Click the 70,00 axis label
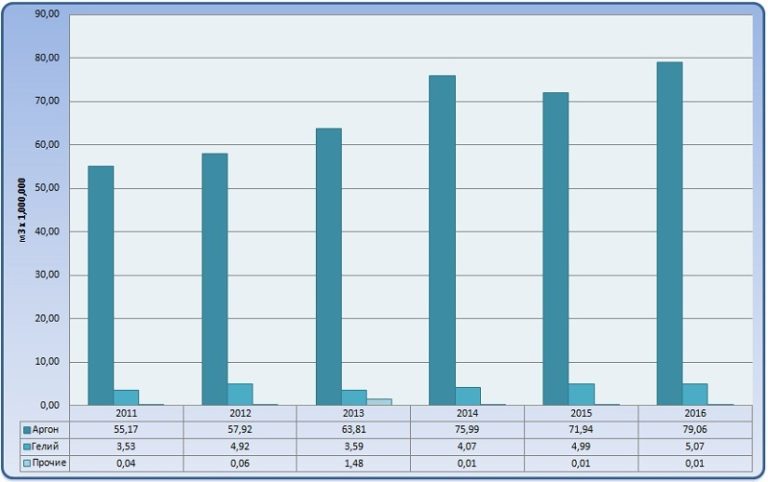The width and height of the screenshot is (768, 482). point(47,101)
